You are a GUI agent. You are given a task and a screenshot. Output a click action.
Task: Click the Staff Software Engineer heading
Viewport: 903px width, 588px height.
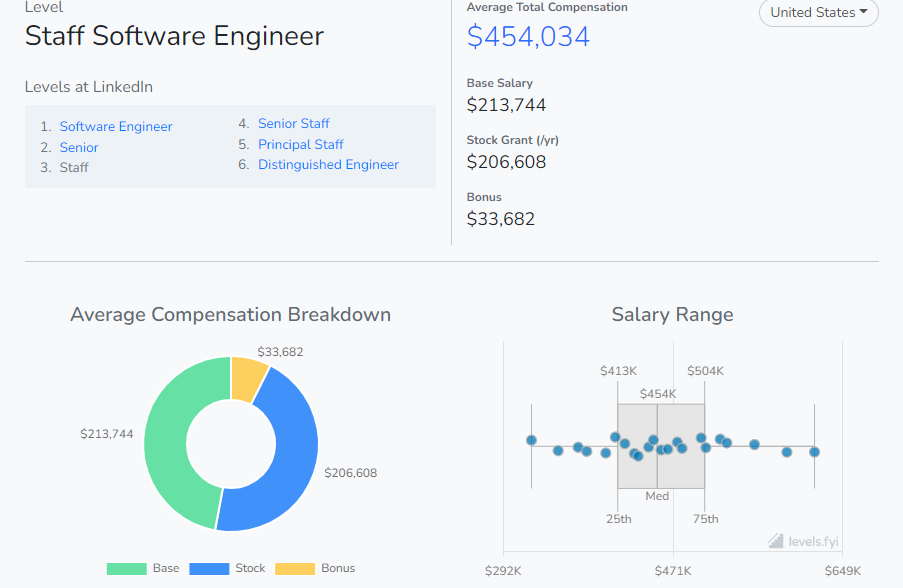click(174, 36)
